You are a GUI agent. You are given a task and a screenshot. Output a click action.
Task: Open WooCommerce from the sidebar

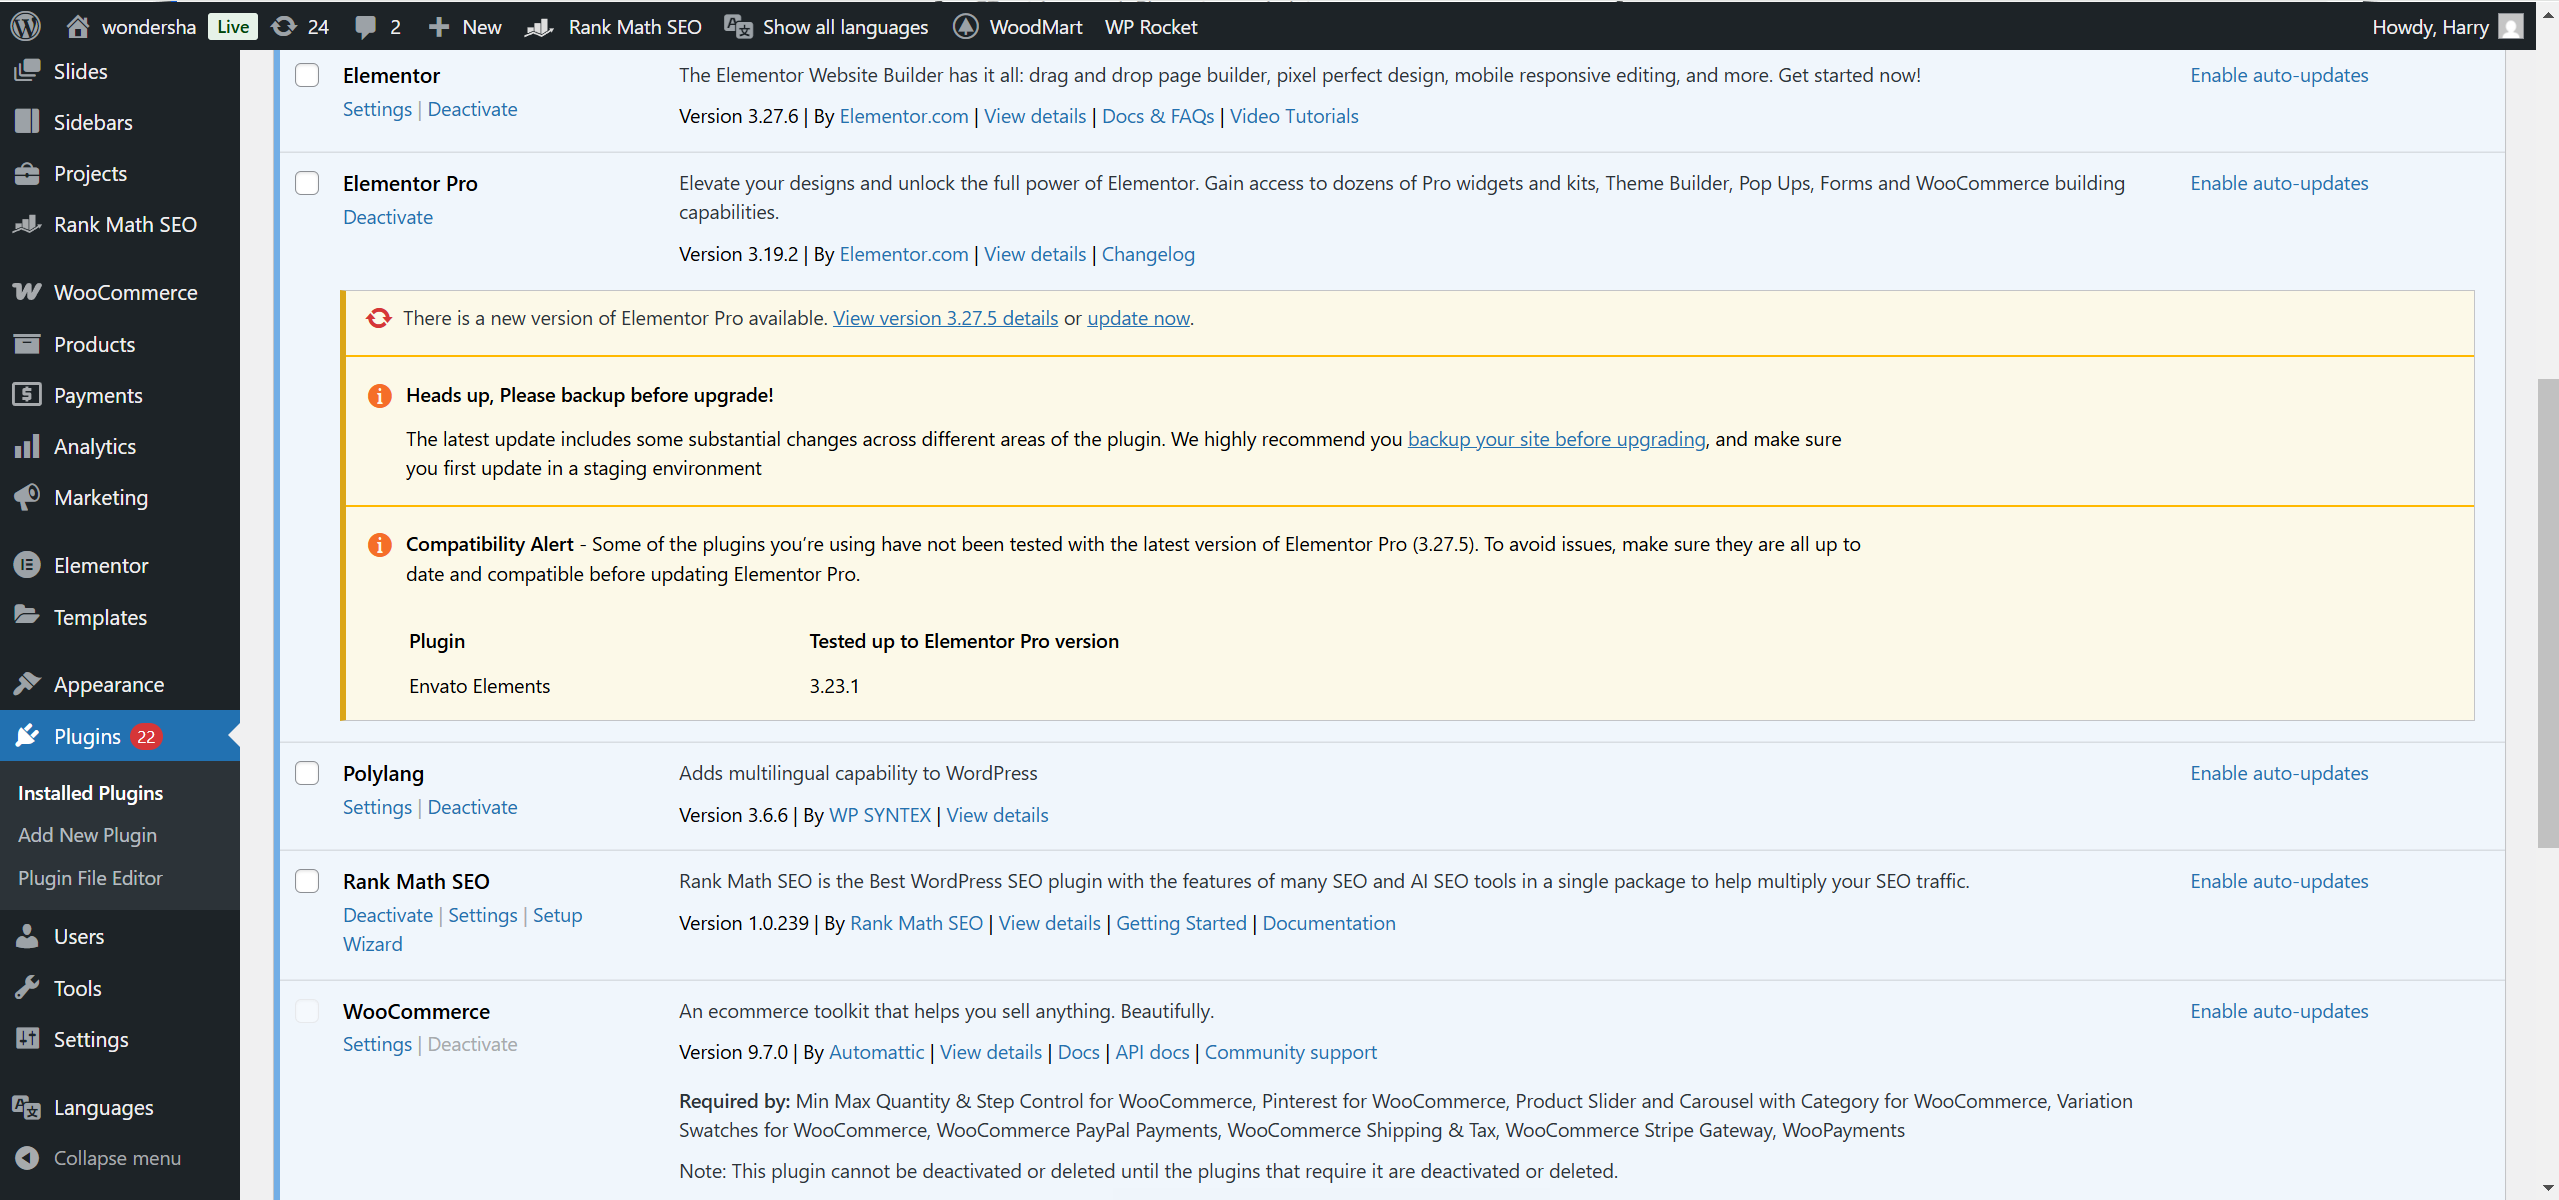pos(125,292)
